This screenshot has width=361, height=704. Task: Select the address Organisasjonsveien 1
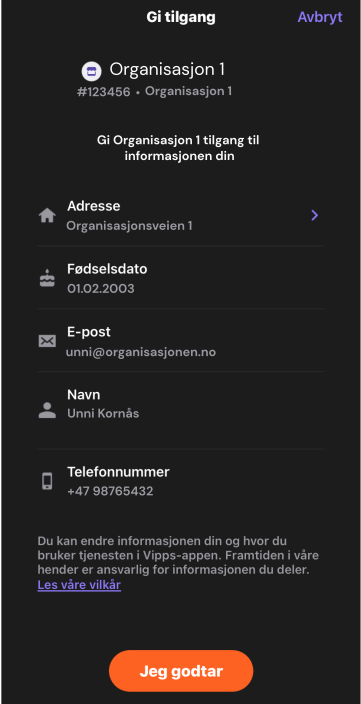click(129, 225)
